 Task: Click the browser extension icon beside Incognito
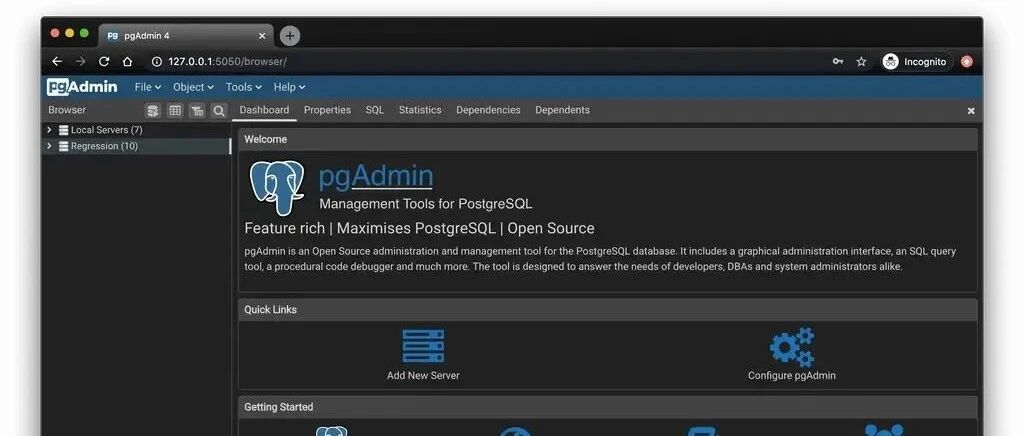(x=967, y=61)
